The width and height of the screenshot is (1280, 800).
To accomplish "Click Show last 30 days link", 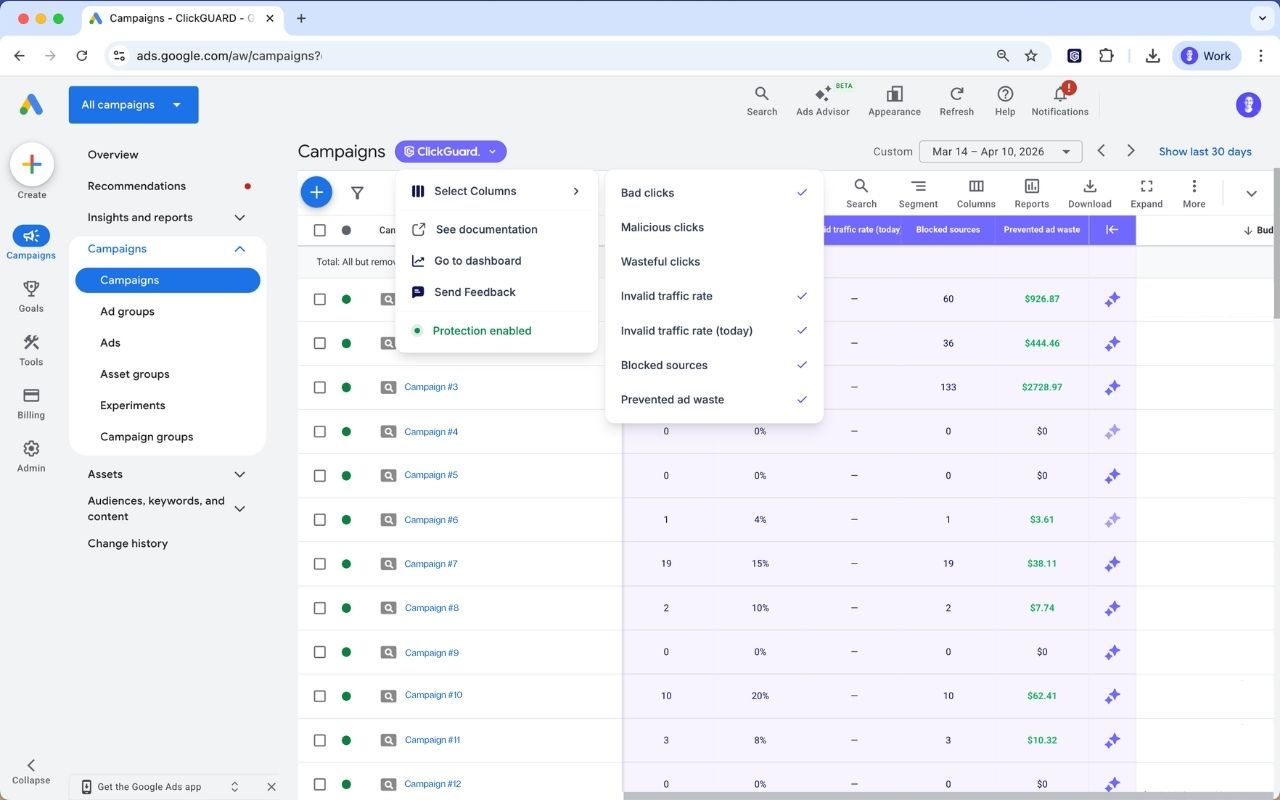I will point(1205,152).
